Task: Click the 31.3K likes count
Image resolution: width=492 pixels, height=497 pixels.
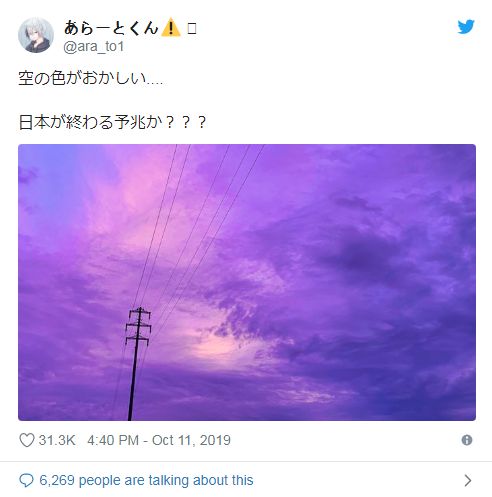Action: (57, 440)
